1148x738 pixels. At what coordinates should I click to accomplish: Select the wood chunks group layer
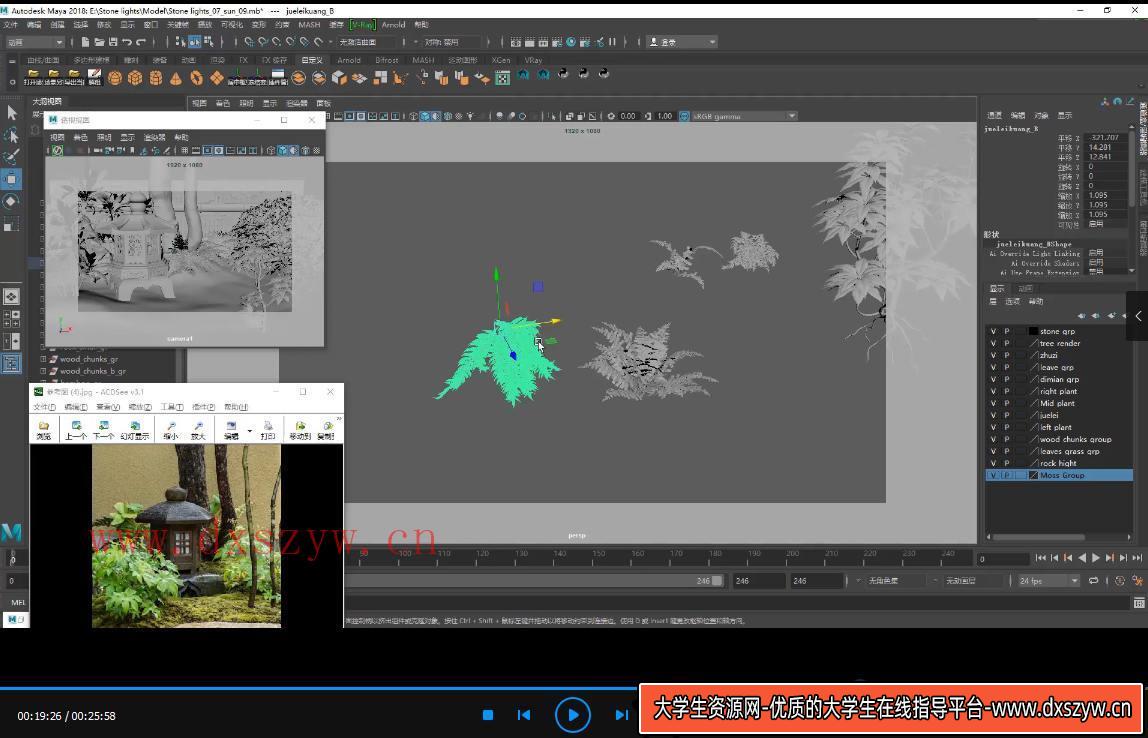(1076, 439)
